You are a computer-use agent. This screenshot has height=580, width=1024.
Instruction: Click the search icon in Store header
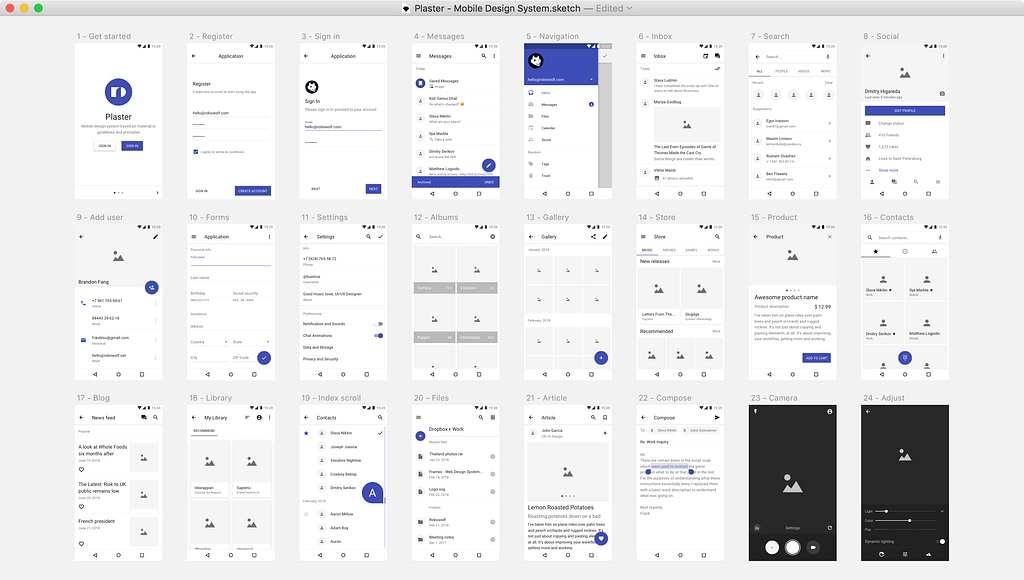pyautogui.click(x=717, y=236)
